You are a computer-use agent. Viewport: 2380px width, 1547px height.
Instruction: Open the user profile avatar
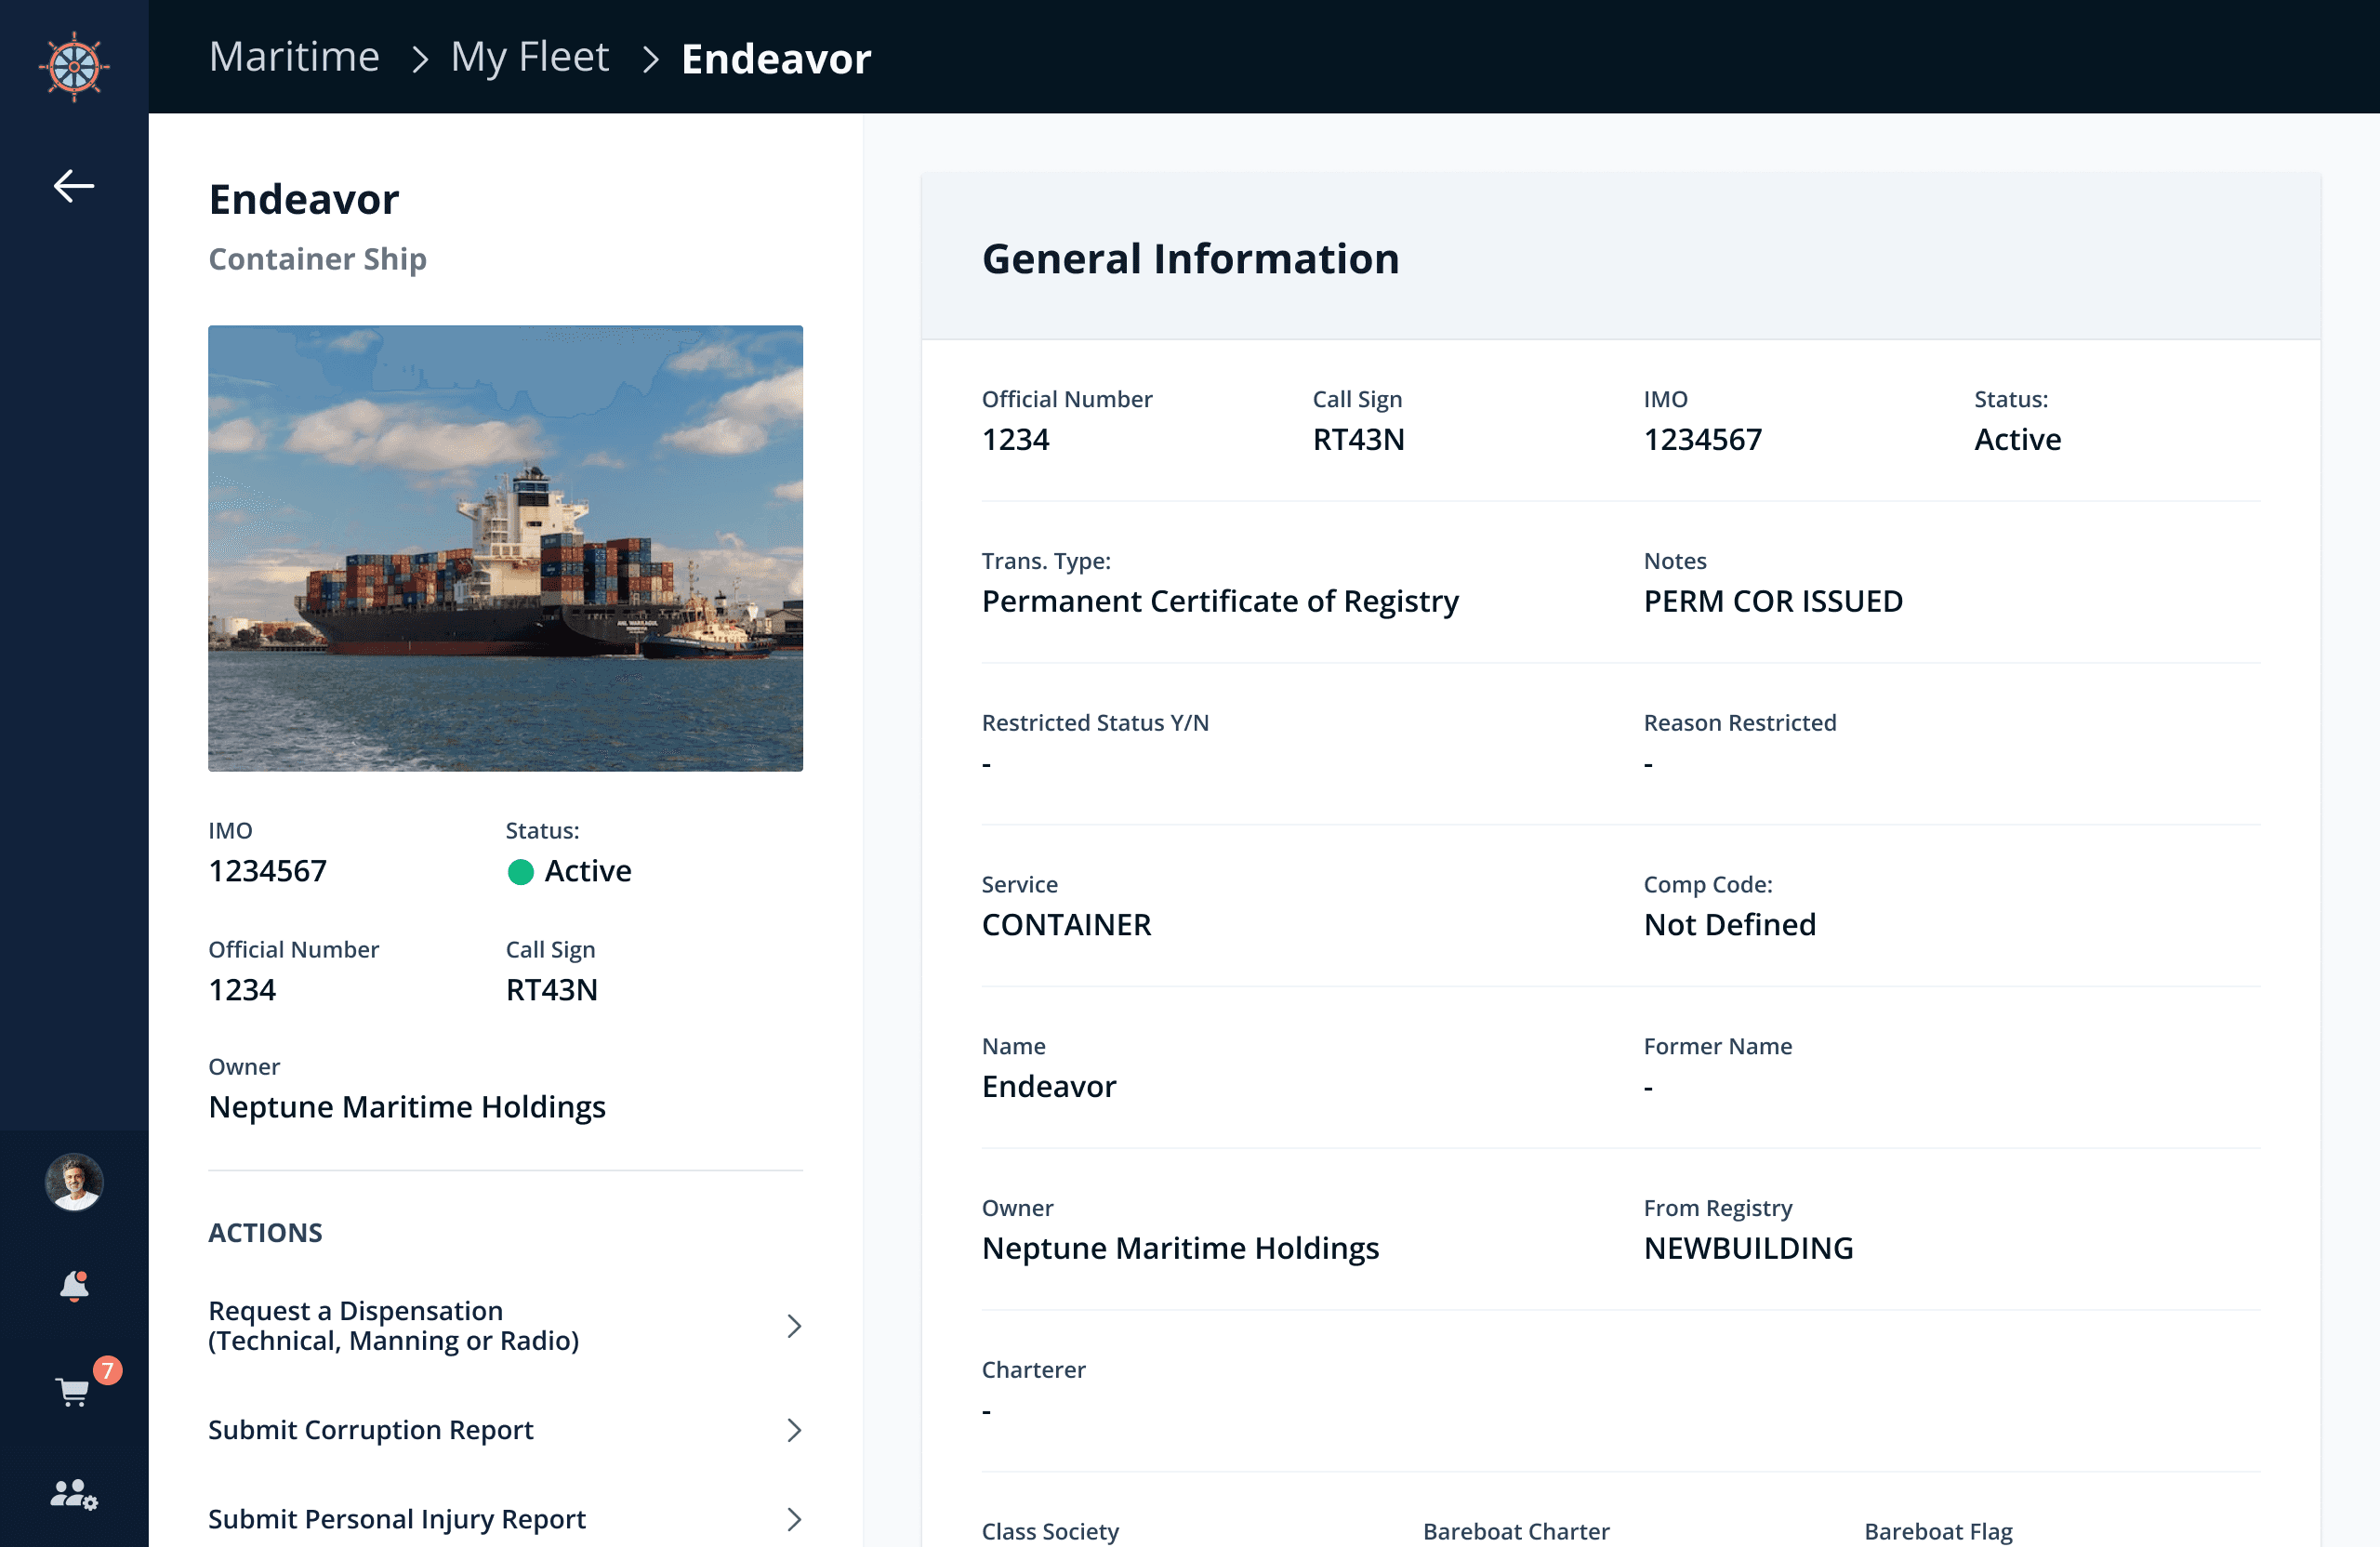pyautogui.click(x=74, y=1181)
